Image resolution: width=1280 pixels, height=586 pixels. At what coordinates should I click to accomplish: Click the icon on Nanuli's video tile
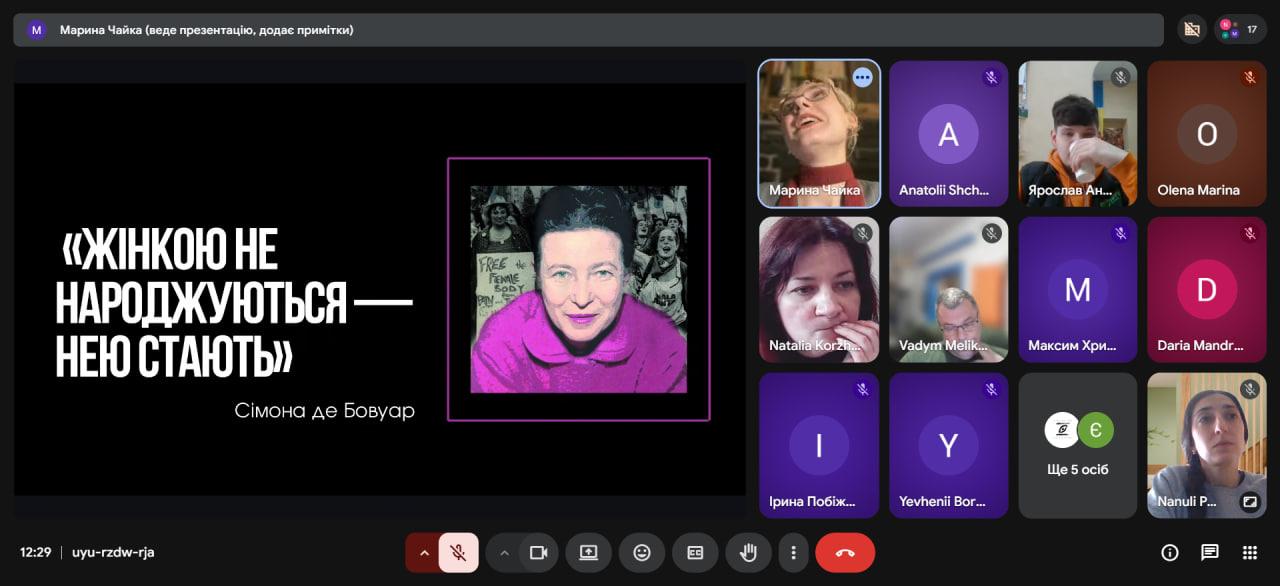1250,502
